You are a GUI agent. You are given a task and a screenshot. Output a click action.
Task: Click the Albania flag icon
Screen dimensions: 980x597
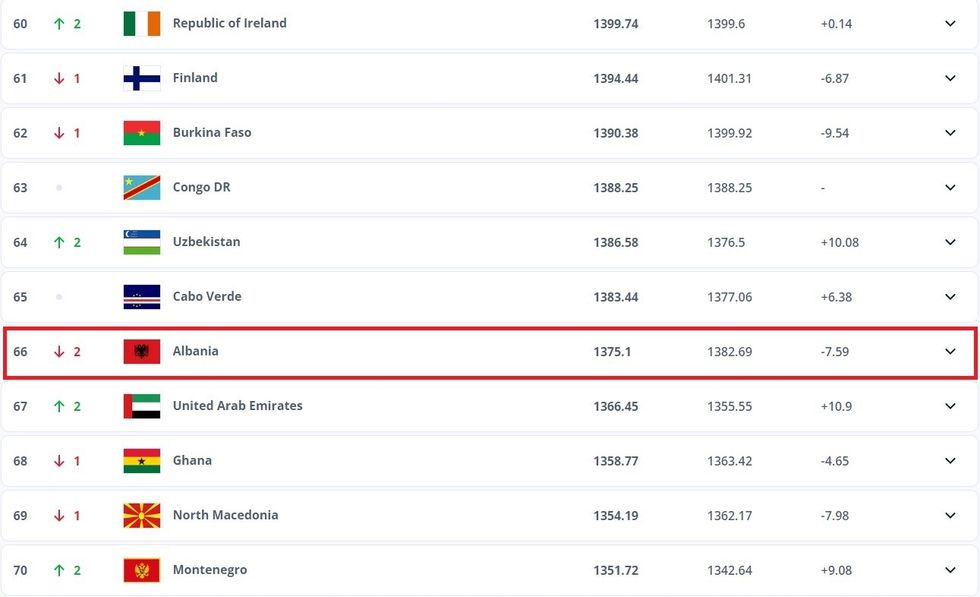141,352
